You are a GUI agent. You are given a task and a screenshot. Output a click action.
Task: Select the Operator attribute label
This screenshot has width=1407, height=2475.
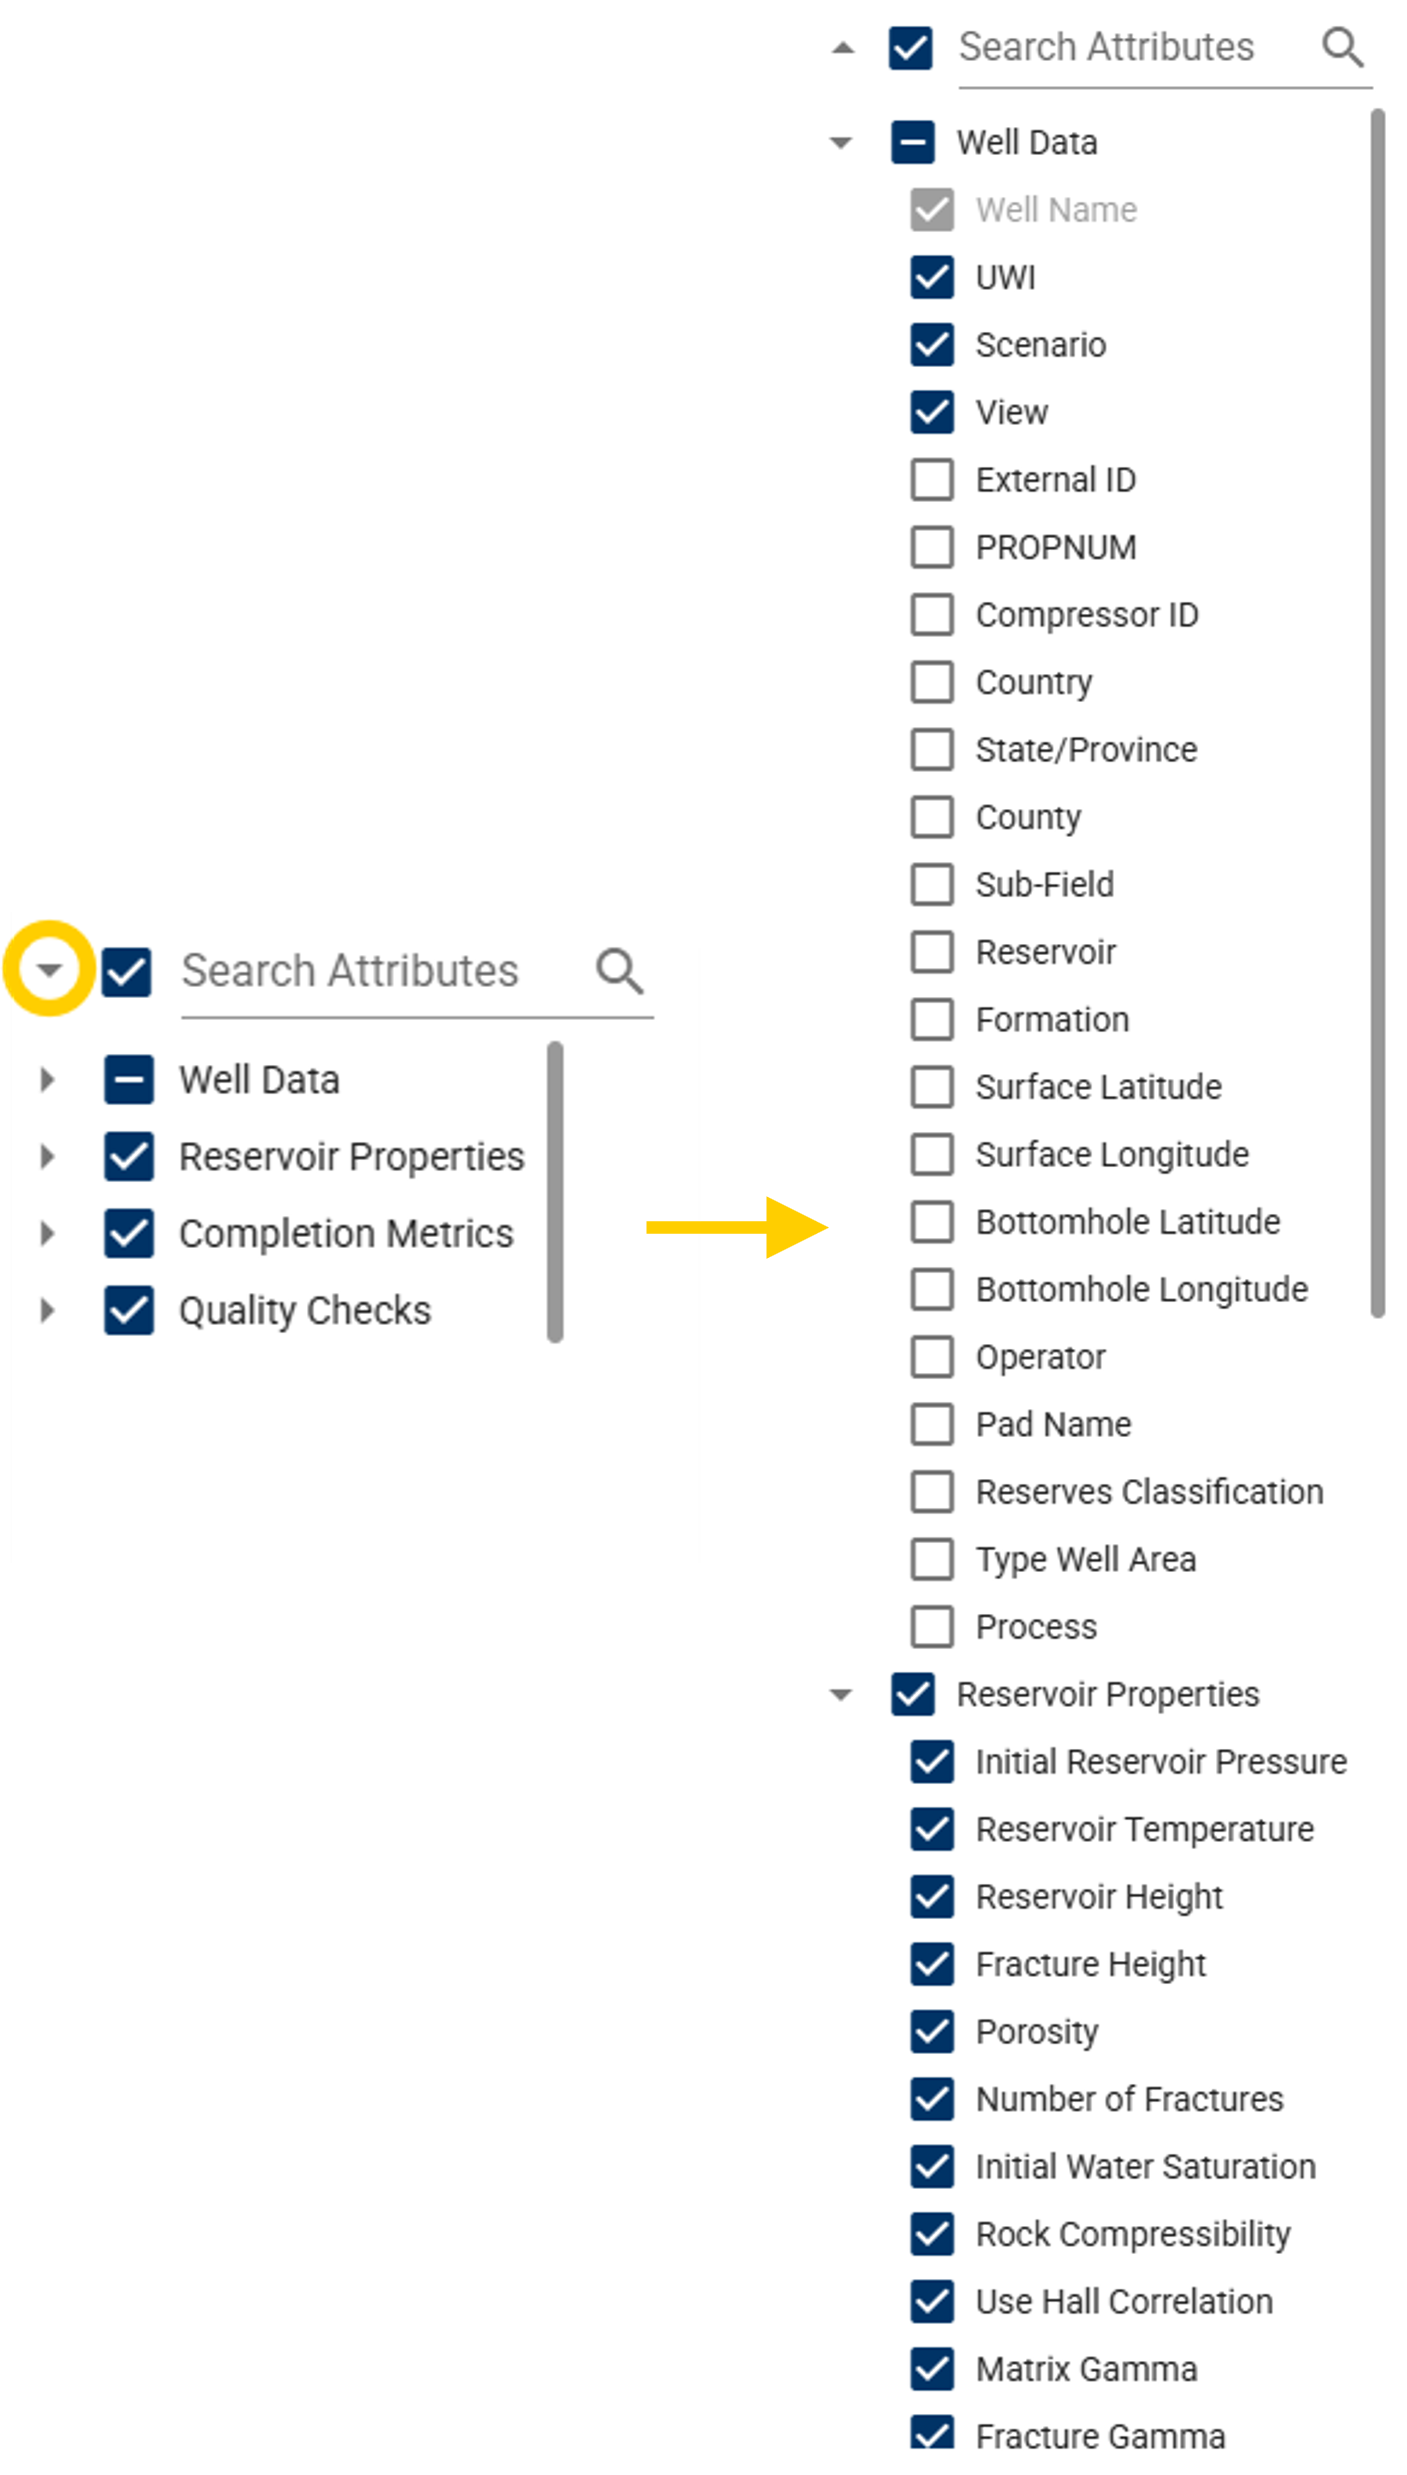1040,1357
